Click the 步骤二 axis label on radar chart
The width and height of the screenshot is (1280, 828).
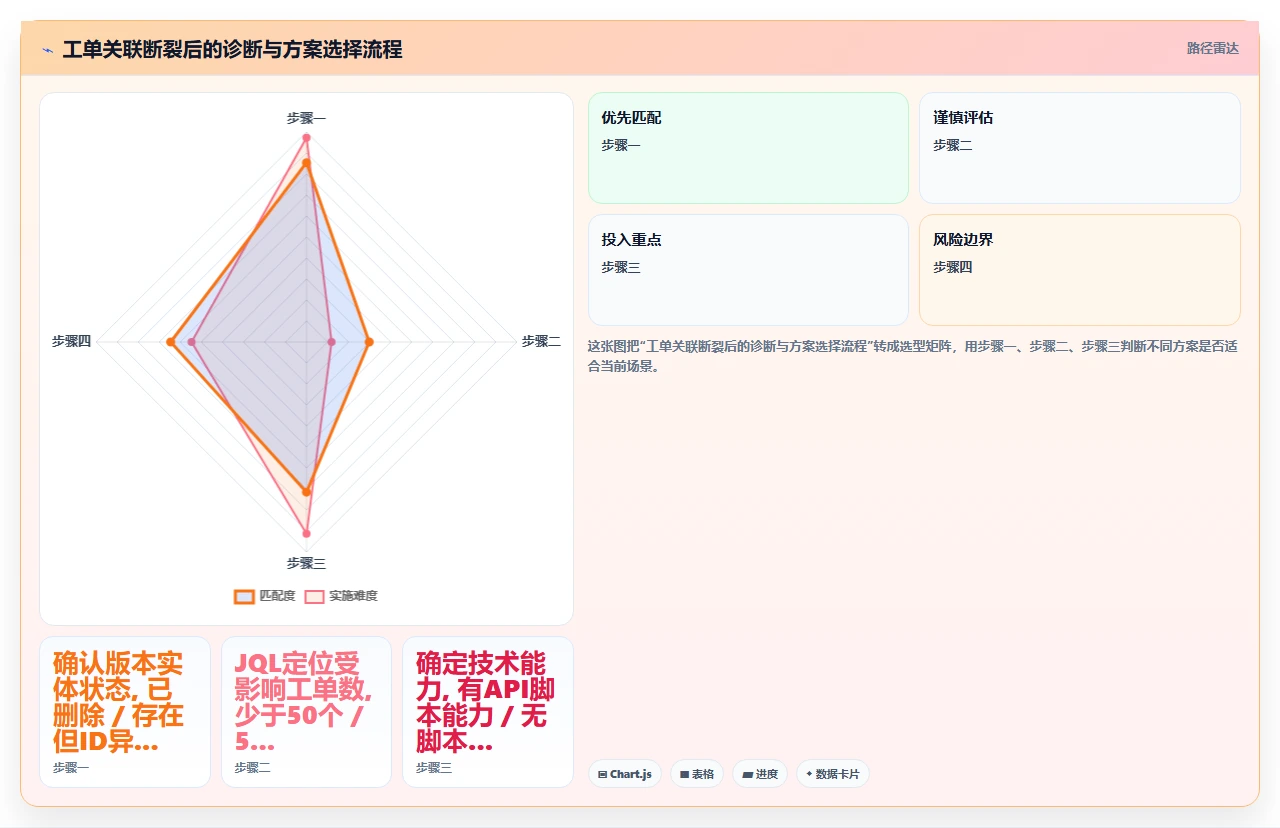pyautogui.click(x=541, y=341)
